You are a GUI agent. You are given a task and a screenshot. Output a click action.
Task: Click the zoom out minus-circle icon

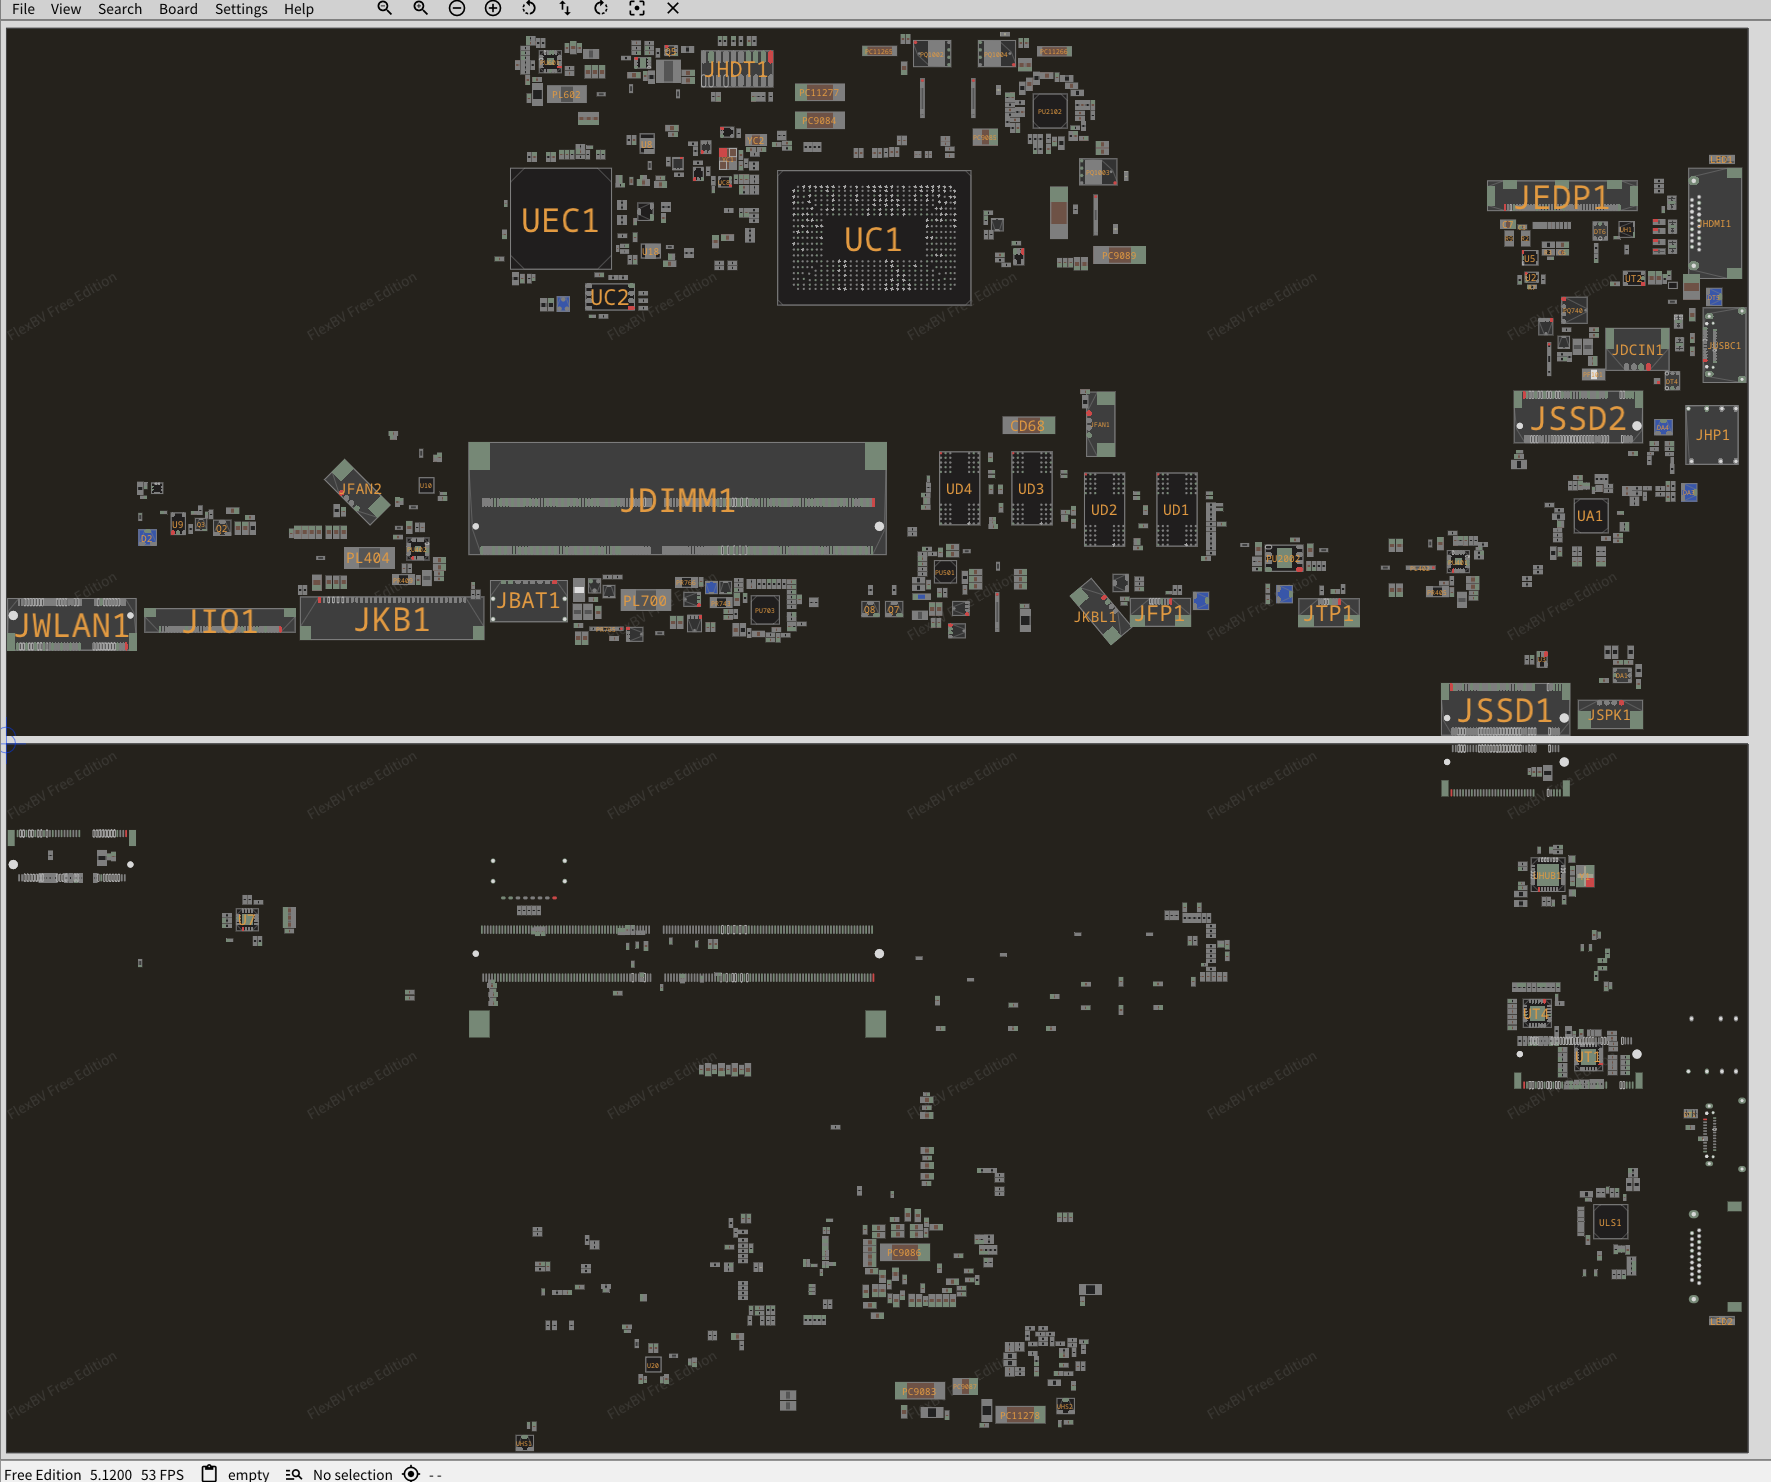[x=457, y=9]
